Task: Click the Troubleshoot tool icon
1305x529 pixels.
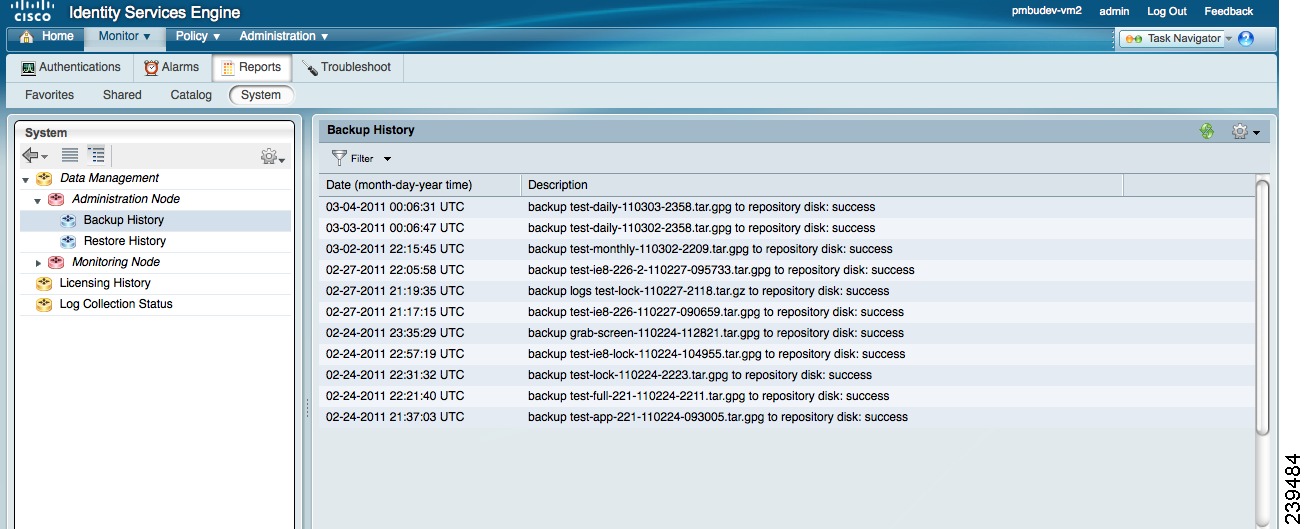Action: coord(309,68)
